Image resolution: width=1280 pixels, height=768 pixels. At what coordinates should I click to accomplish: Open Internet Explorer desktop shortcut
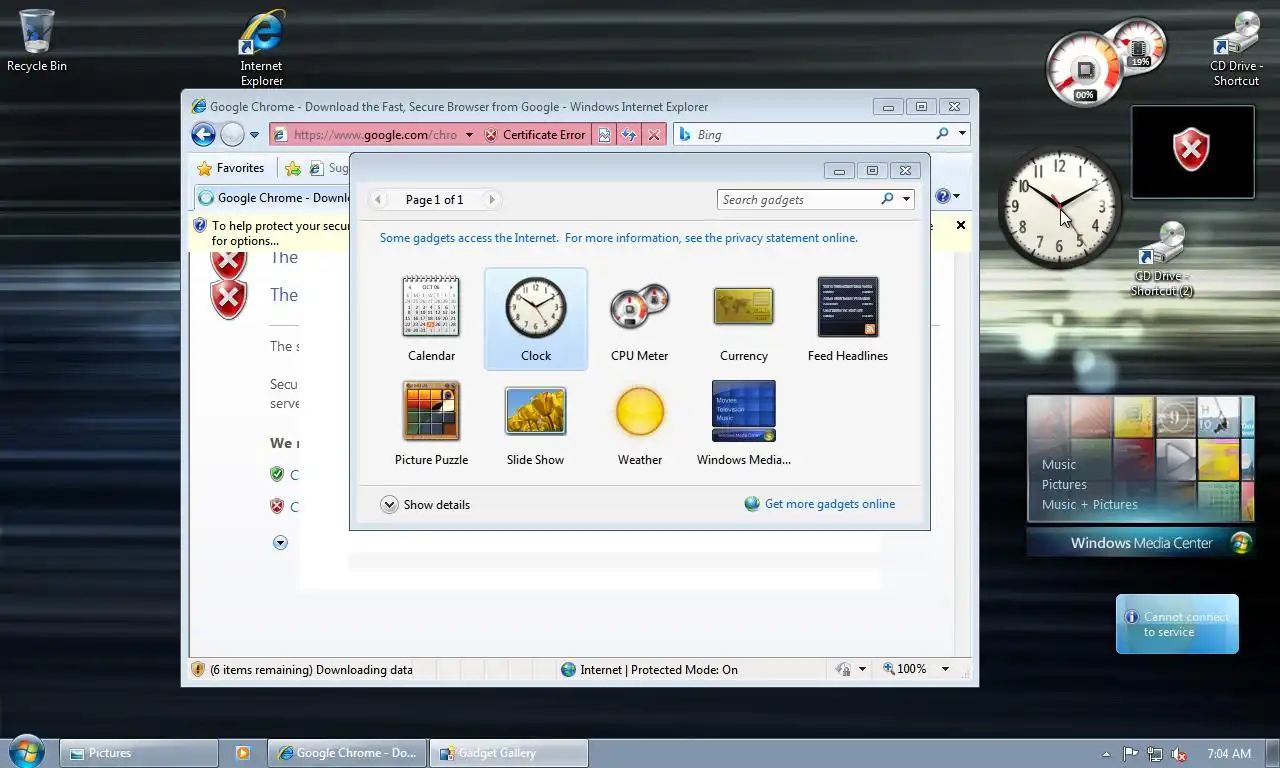(261, 48)
